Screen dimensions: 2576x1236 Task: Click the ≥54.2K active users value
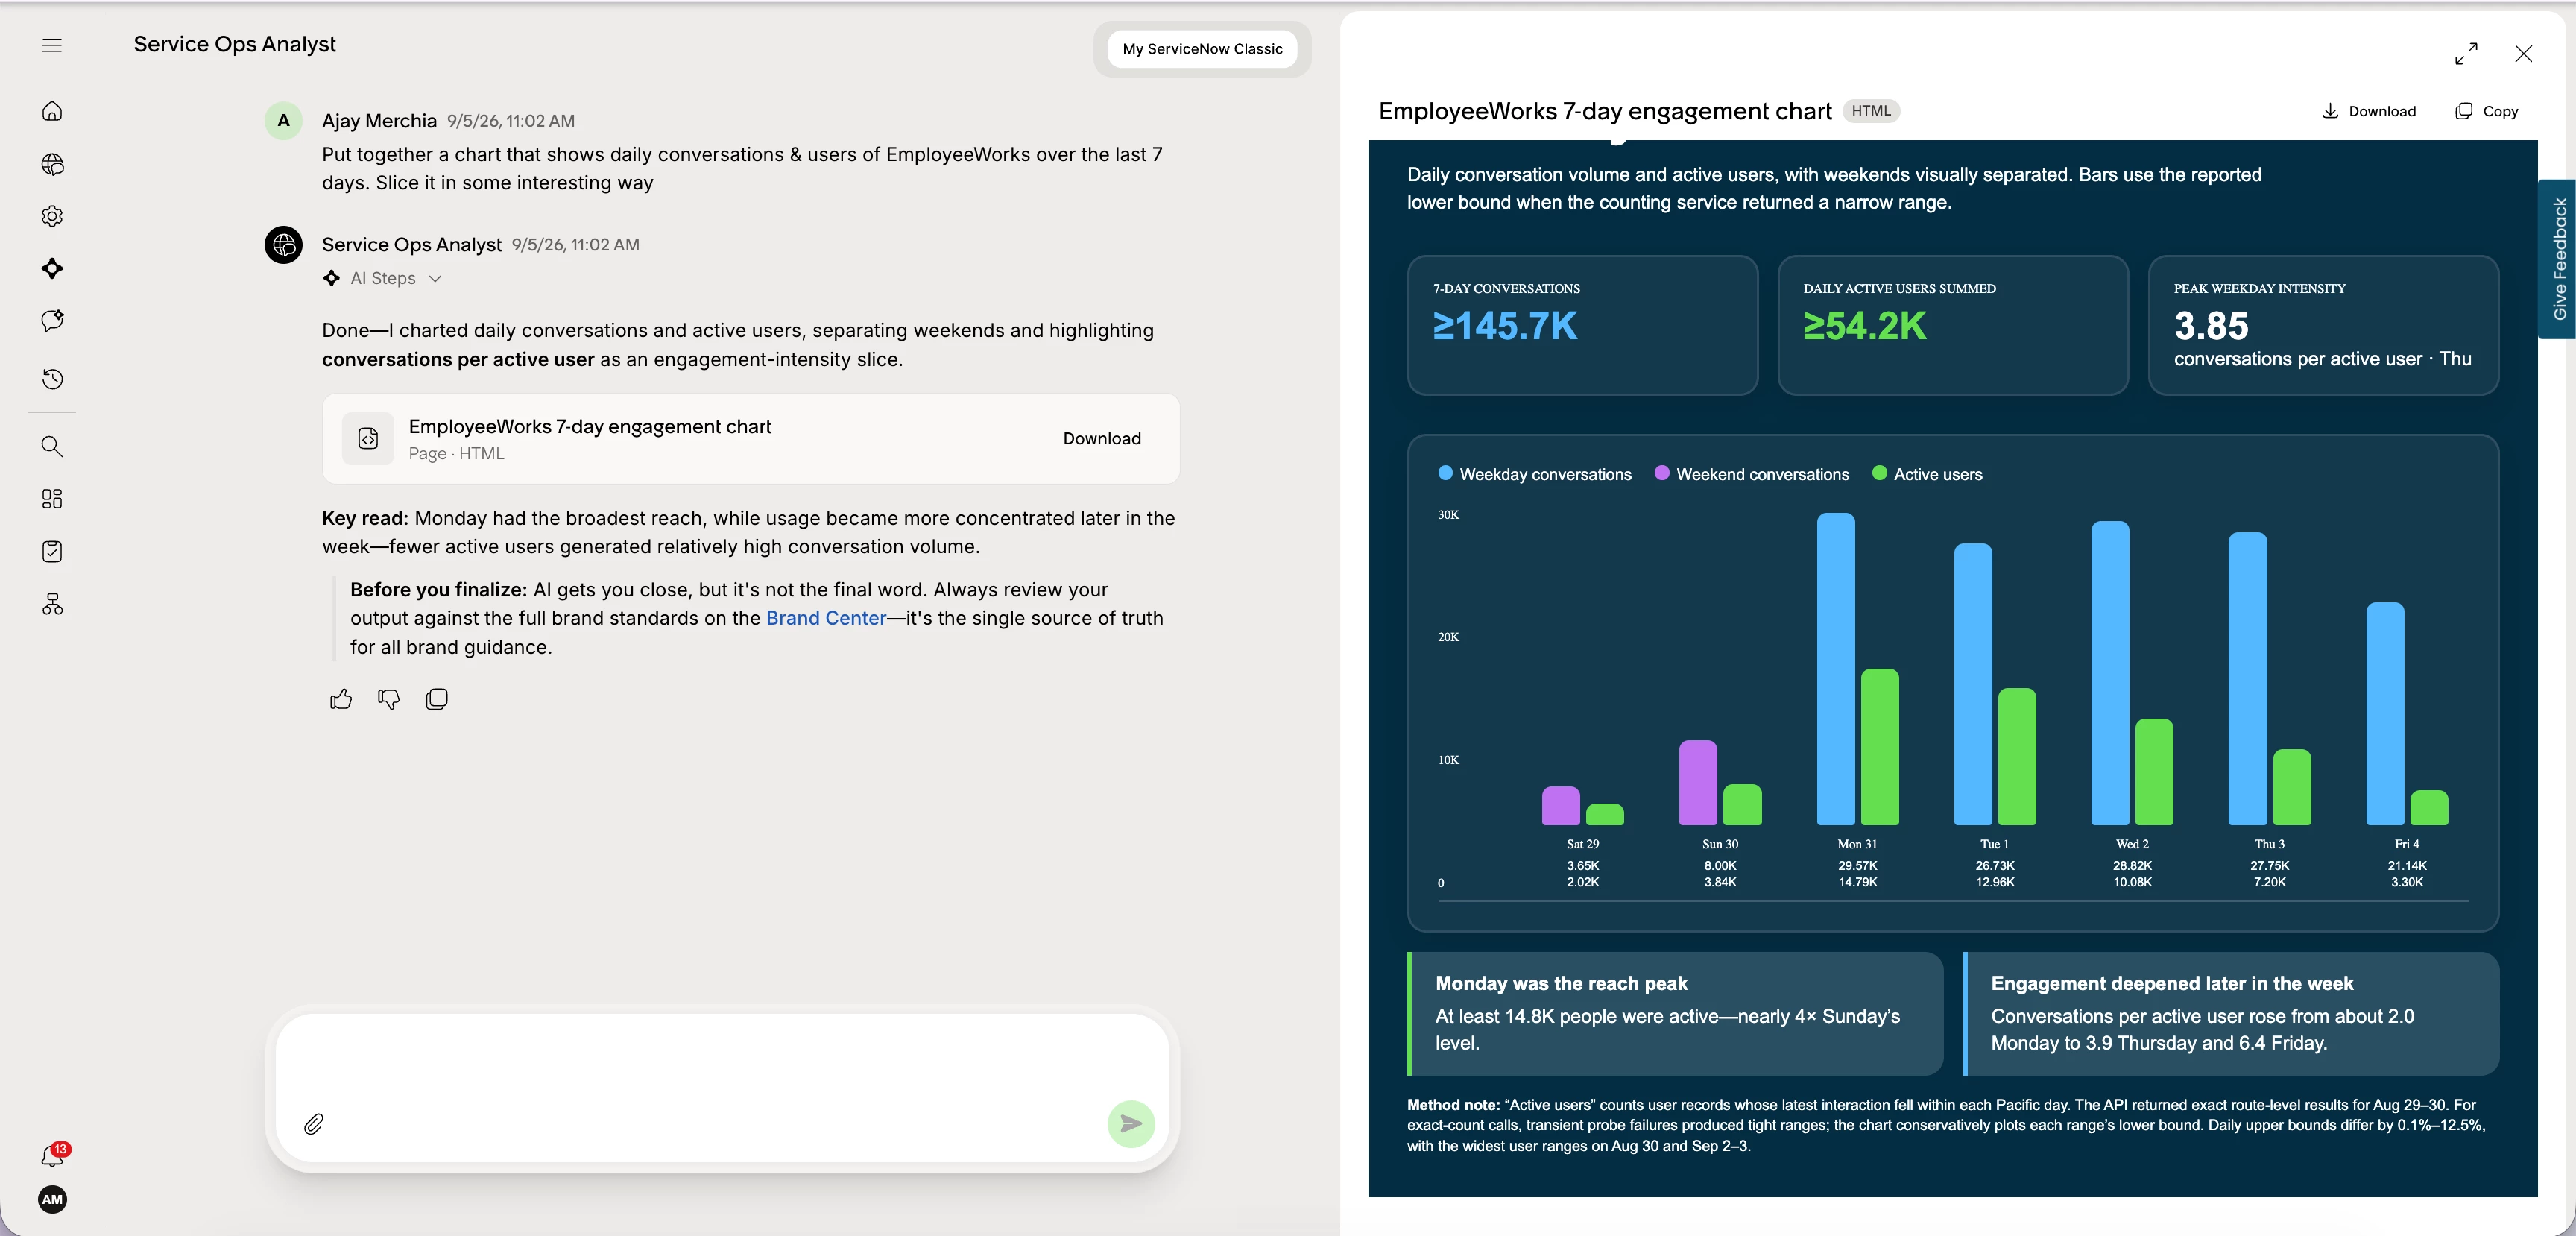[1864, 326]
